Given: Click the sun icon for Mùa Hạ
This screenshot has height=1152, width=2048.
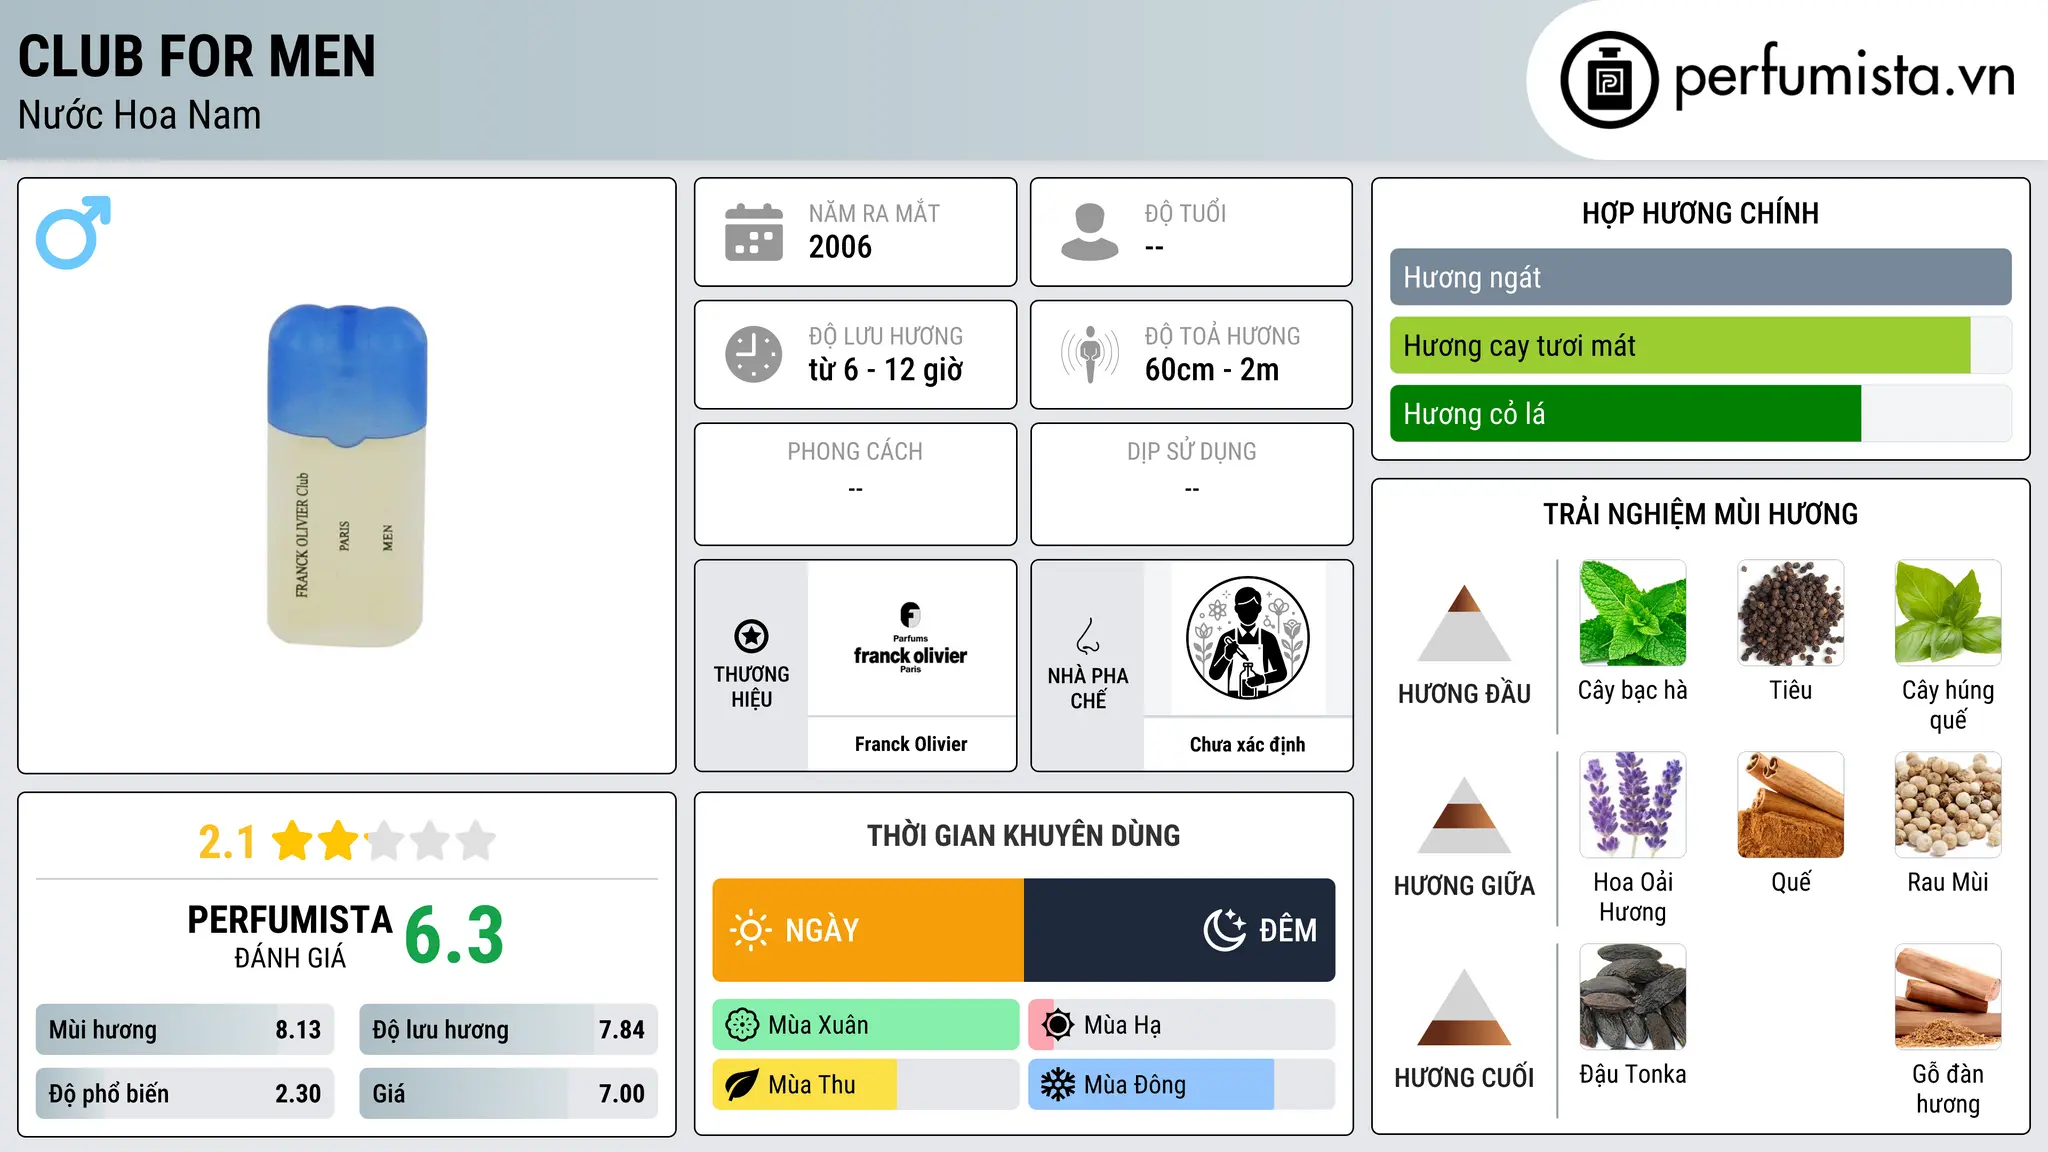Looking at the screenshot, I should pos(1058,1025).
